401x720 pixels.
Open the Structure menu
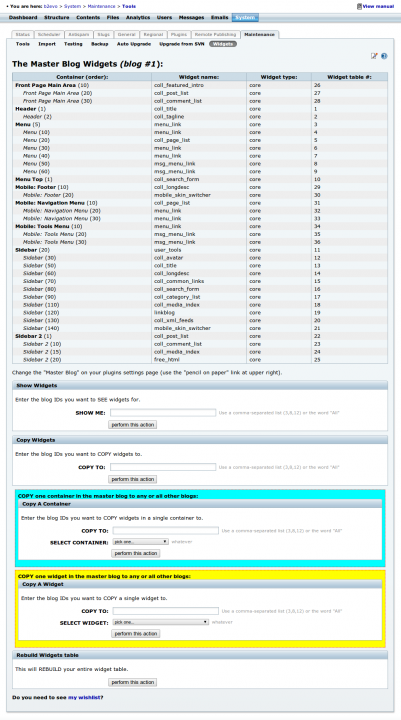tap(56, 17)
